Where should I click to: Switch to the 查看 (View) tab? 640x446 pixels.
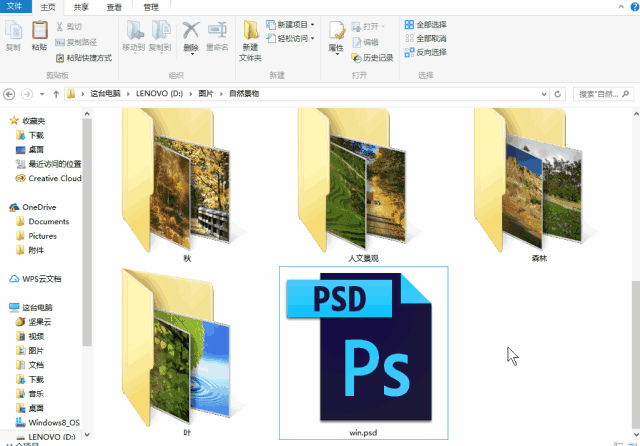pyautogui.click(x=114, y=7)
